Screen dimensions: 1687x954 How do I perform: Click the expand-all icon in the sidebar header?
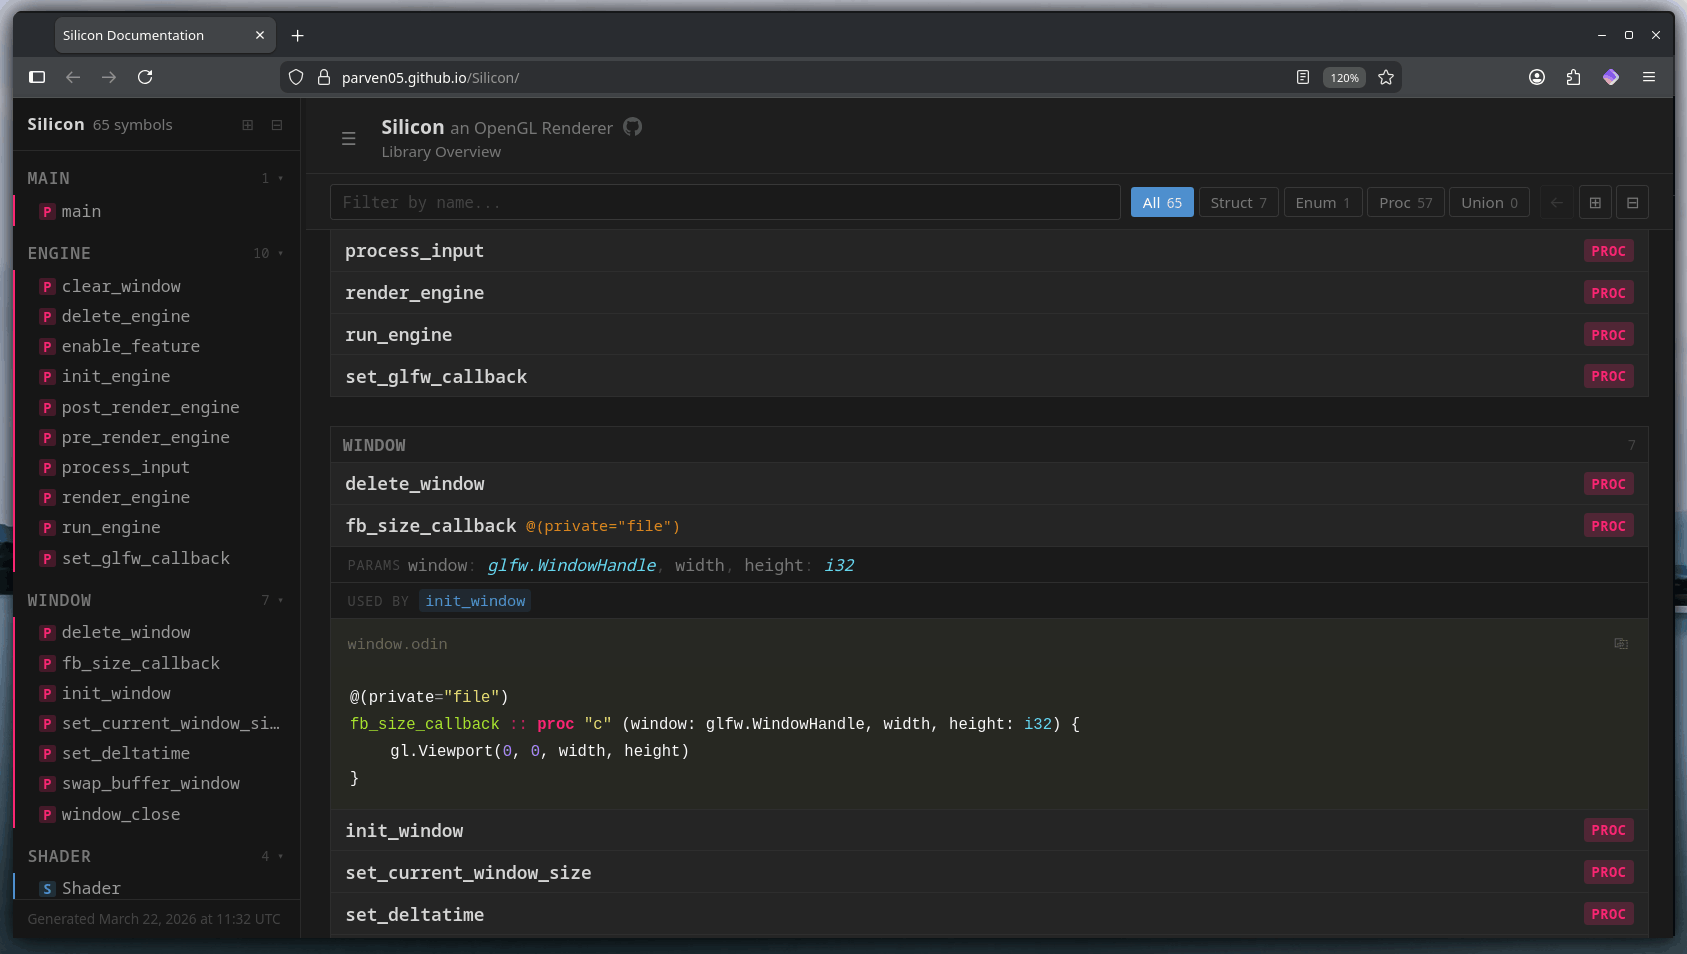point(247,125)
